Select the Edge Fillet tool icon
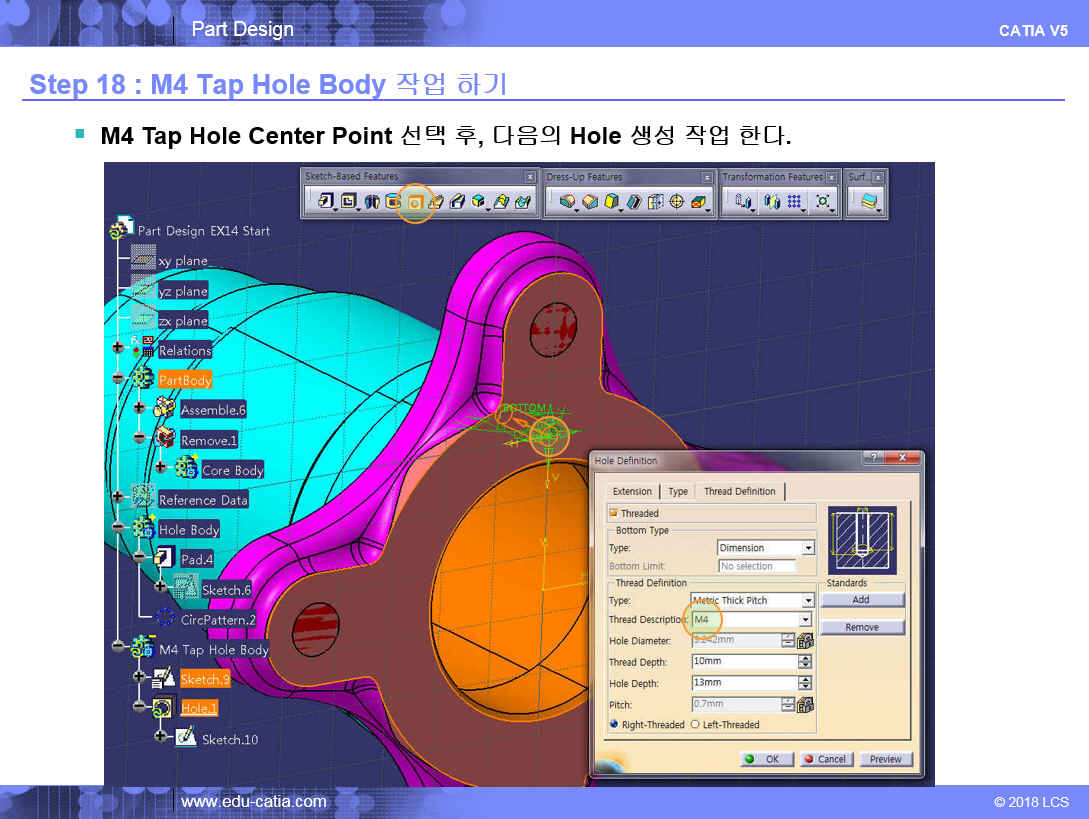Screen dimensions: 1089x819 (567, 202)
